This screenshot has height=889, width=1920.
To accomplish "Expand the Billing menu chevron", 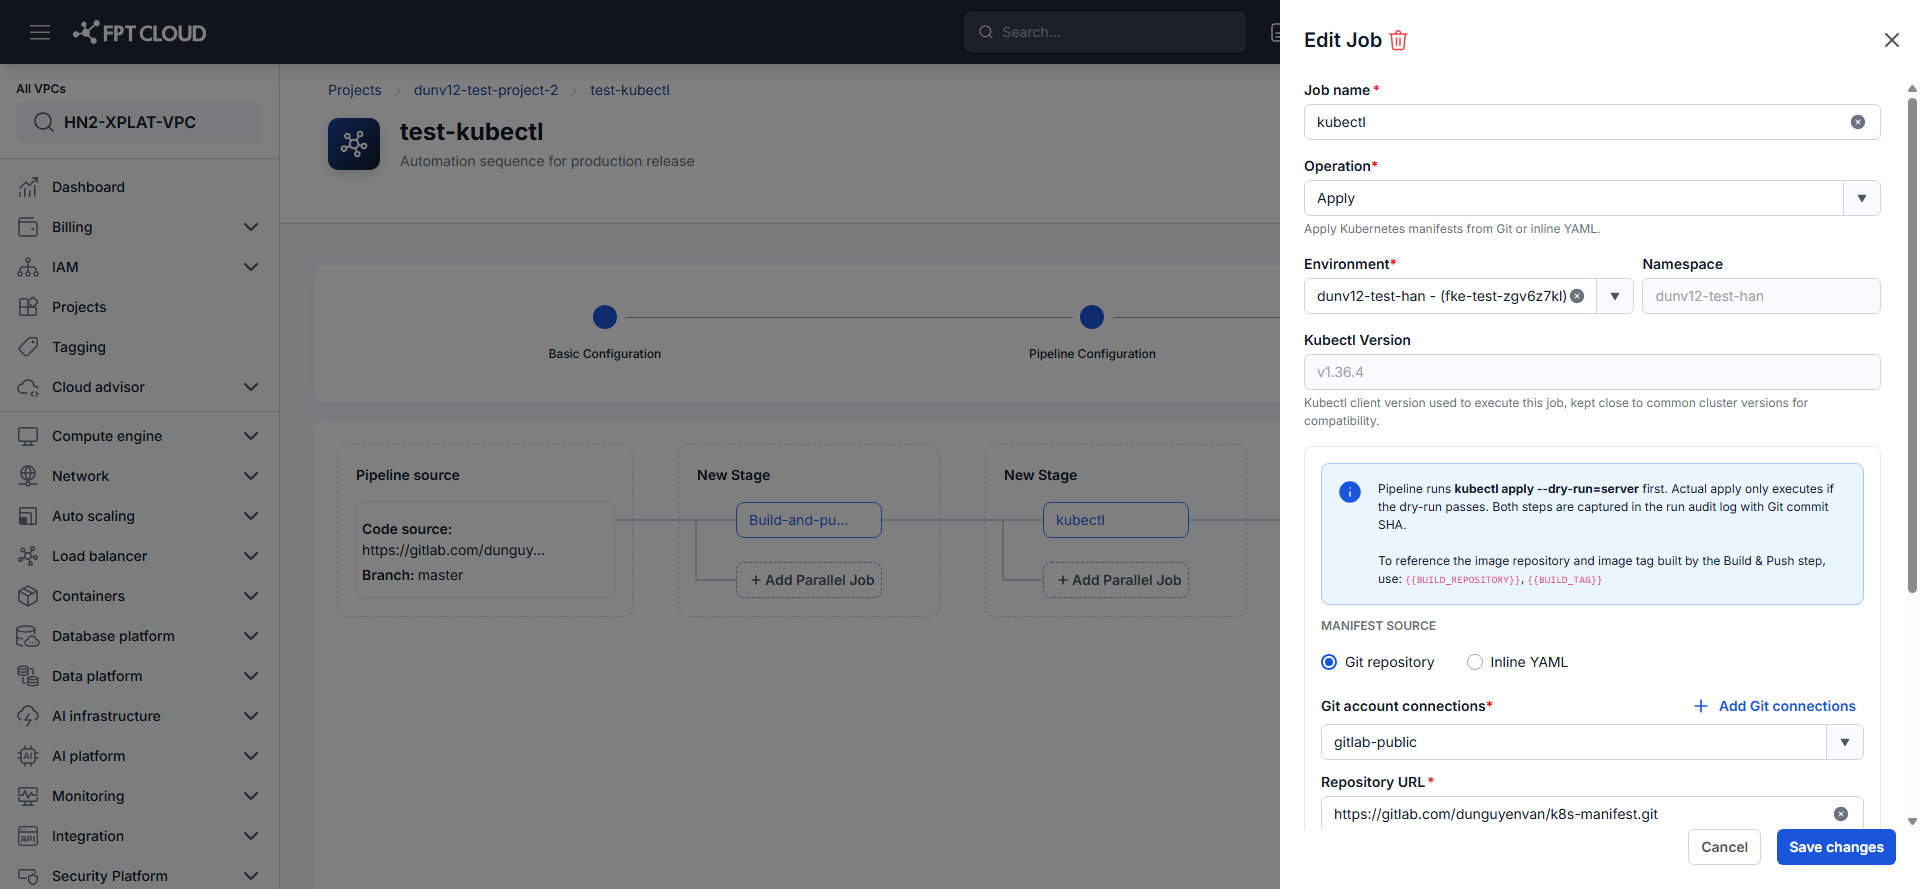I will coord(251,227).
